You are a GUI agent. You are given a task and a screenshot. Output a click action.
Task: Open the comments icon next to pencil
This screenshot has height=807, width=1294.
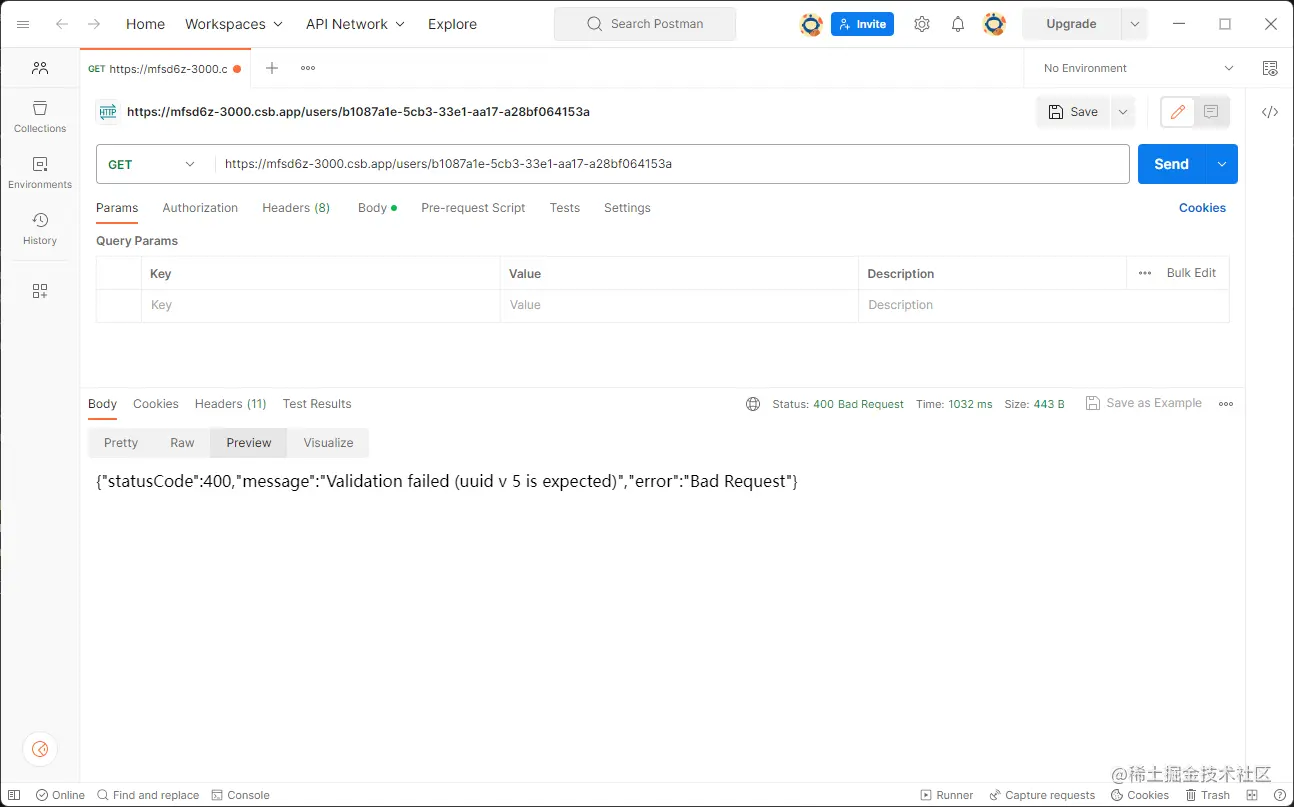coord(1211,112)
